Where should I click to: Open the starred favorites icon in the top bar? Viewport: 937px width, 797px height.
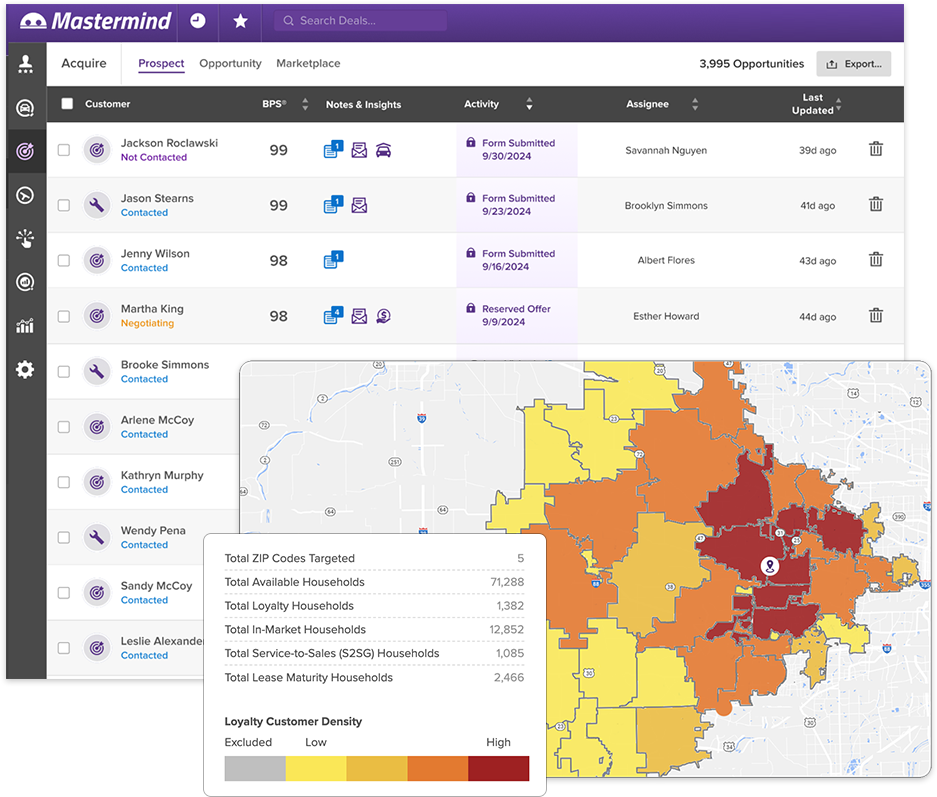pyautogui.click(x=240, y=21)
